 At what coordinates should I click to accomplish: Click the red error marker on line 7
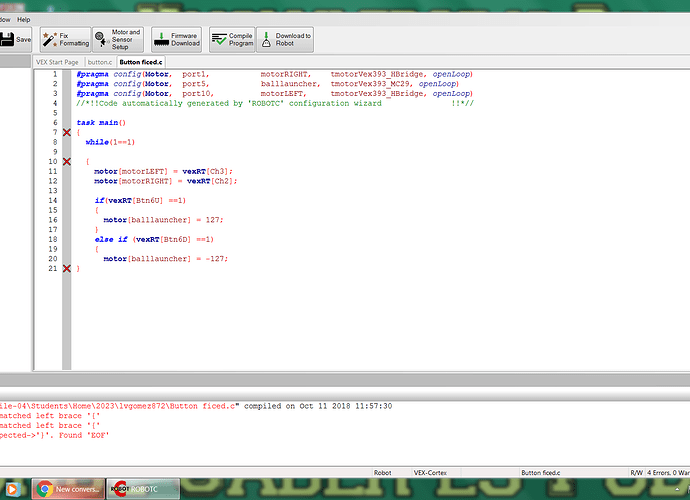click(66, 132)
